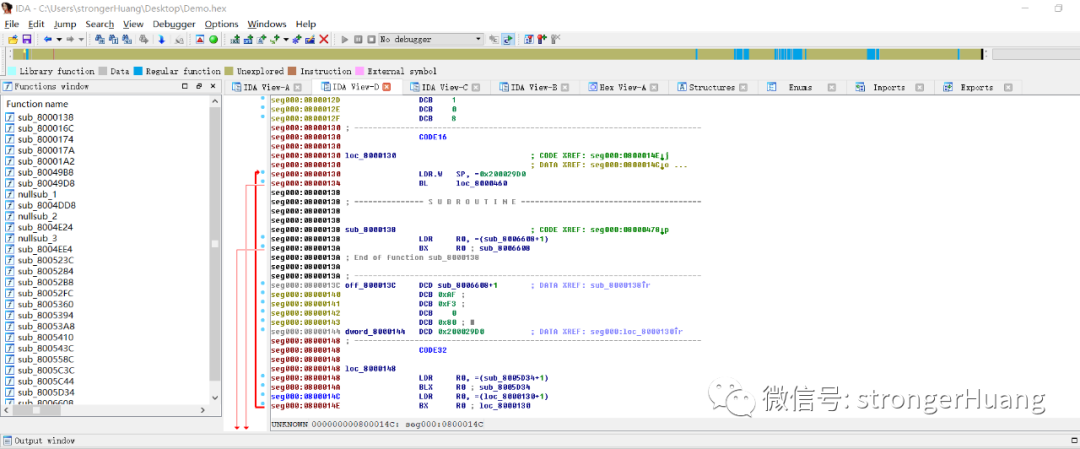Switch to the Hex View-A tab

tap(621, 87)
